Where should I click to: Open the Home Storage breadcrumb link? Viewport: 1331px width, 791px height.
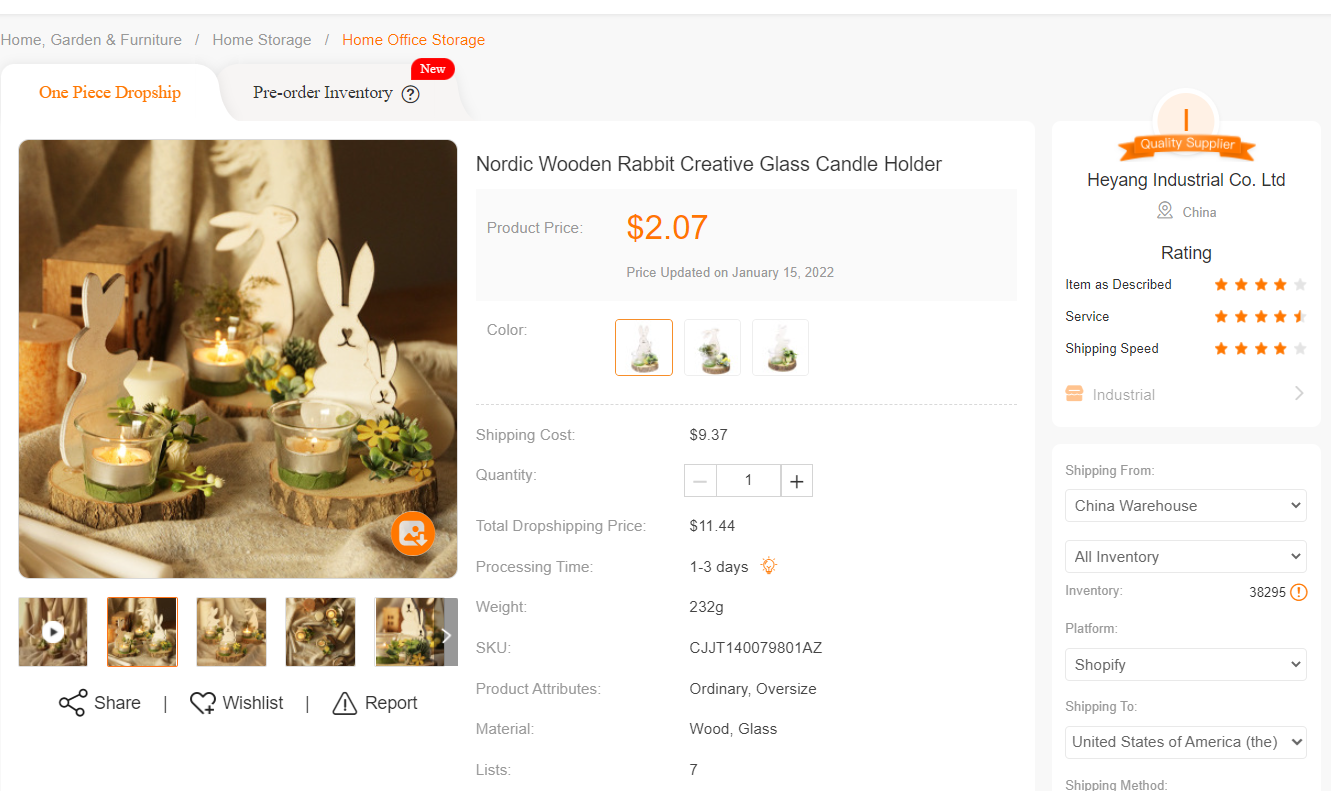pyautogui.click(x=262, y=40)
